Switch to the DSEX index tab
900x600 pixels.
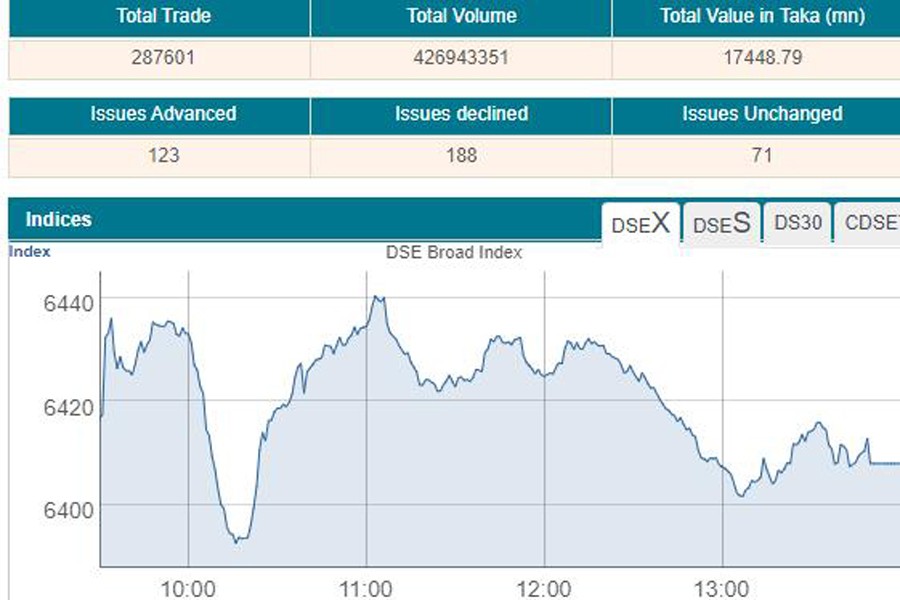point(640,223)
